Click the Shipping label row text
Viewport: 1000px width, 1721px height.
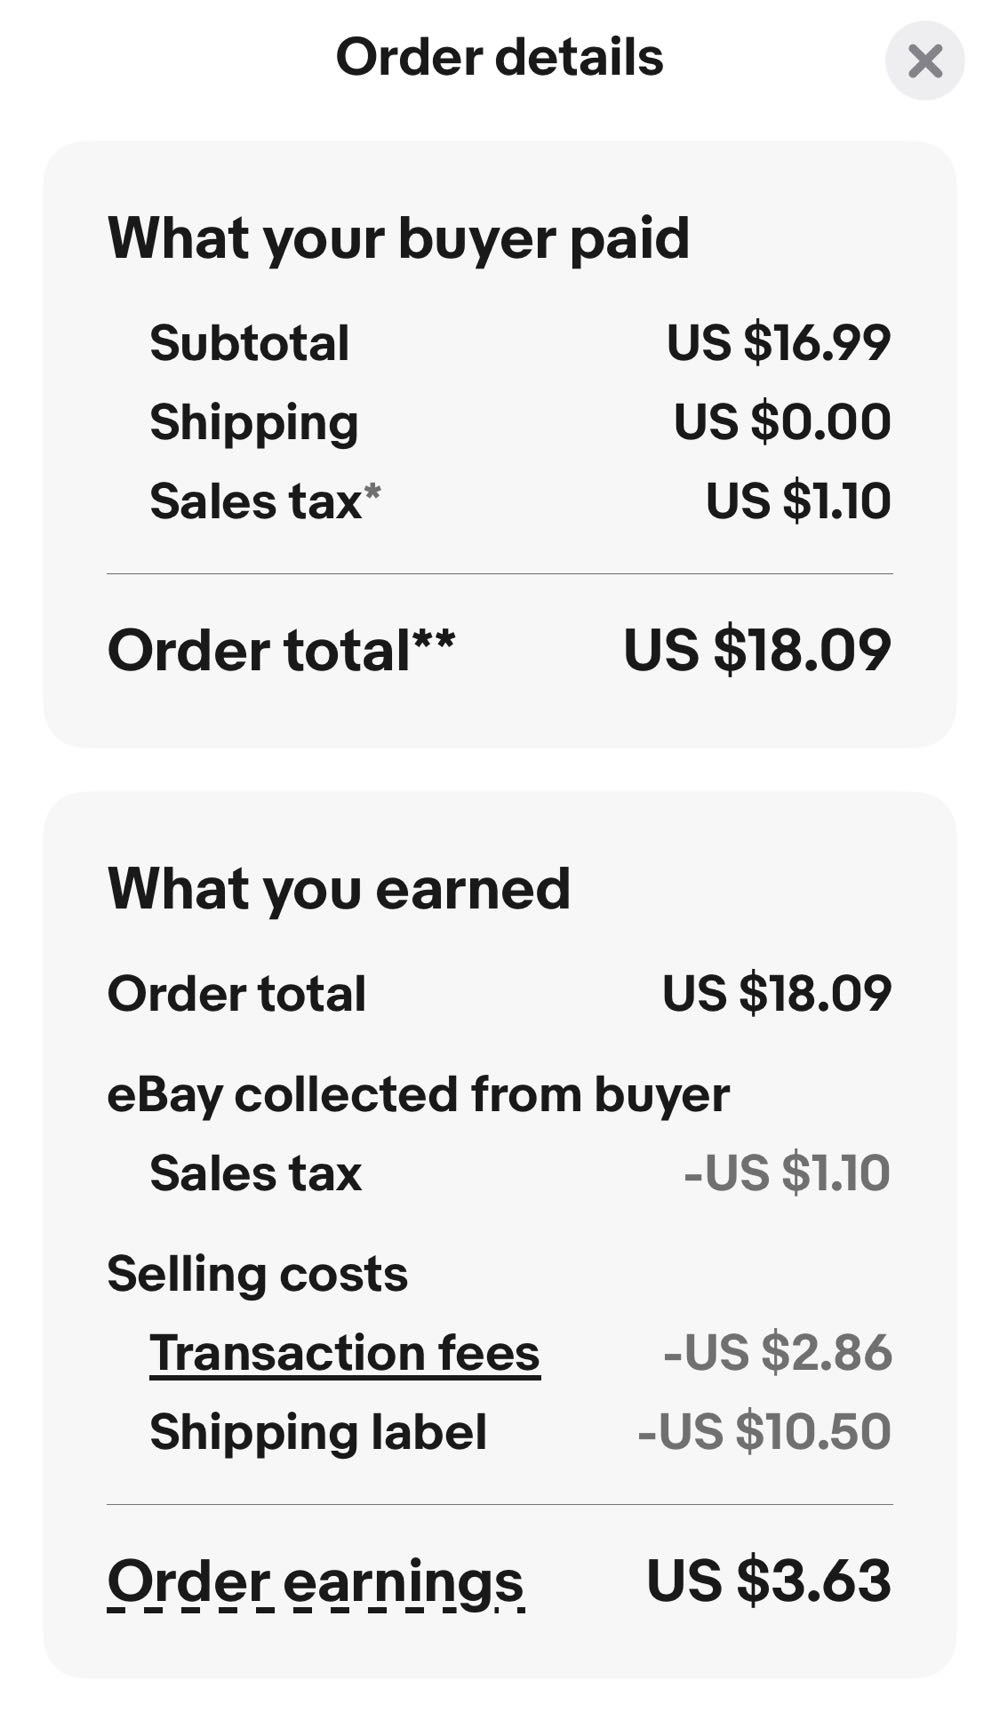(318, 1432)
